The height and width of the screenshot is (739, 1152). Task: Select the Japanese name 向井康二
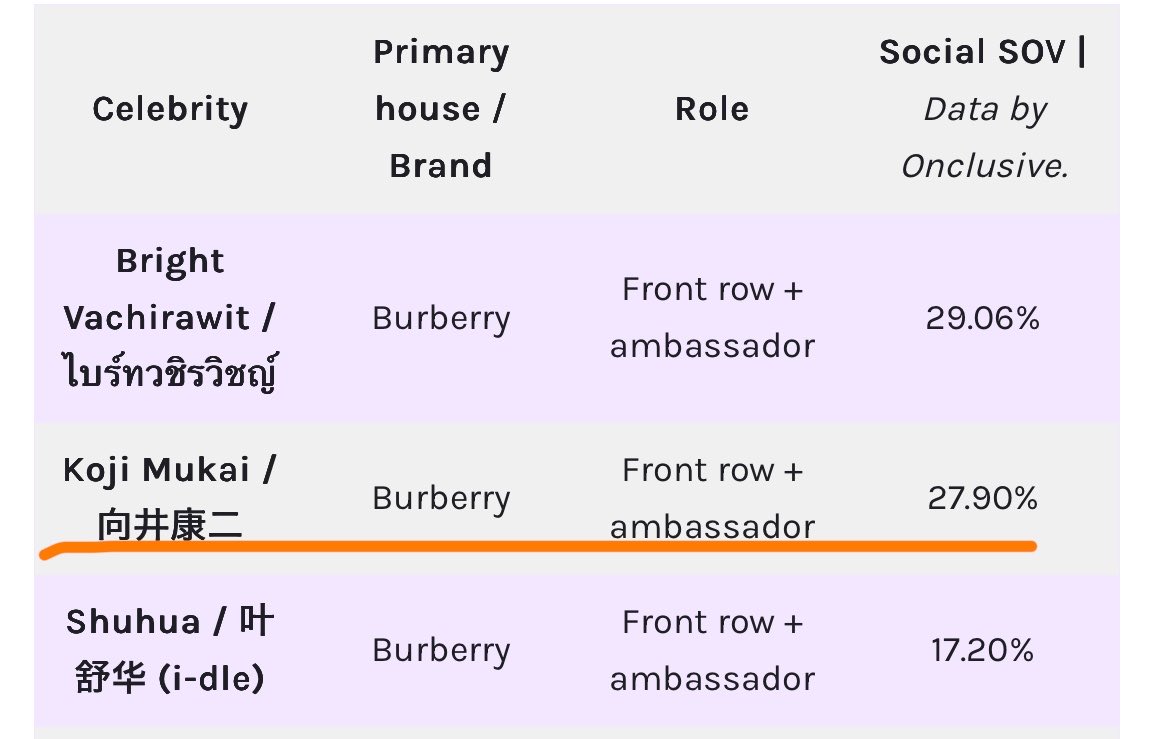pos(170,525)
